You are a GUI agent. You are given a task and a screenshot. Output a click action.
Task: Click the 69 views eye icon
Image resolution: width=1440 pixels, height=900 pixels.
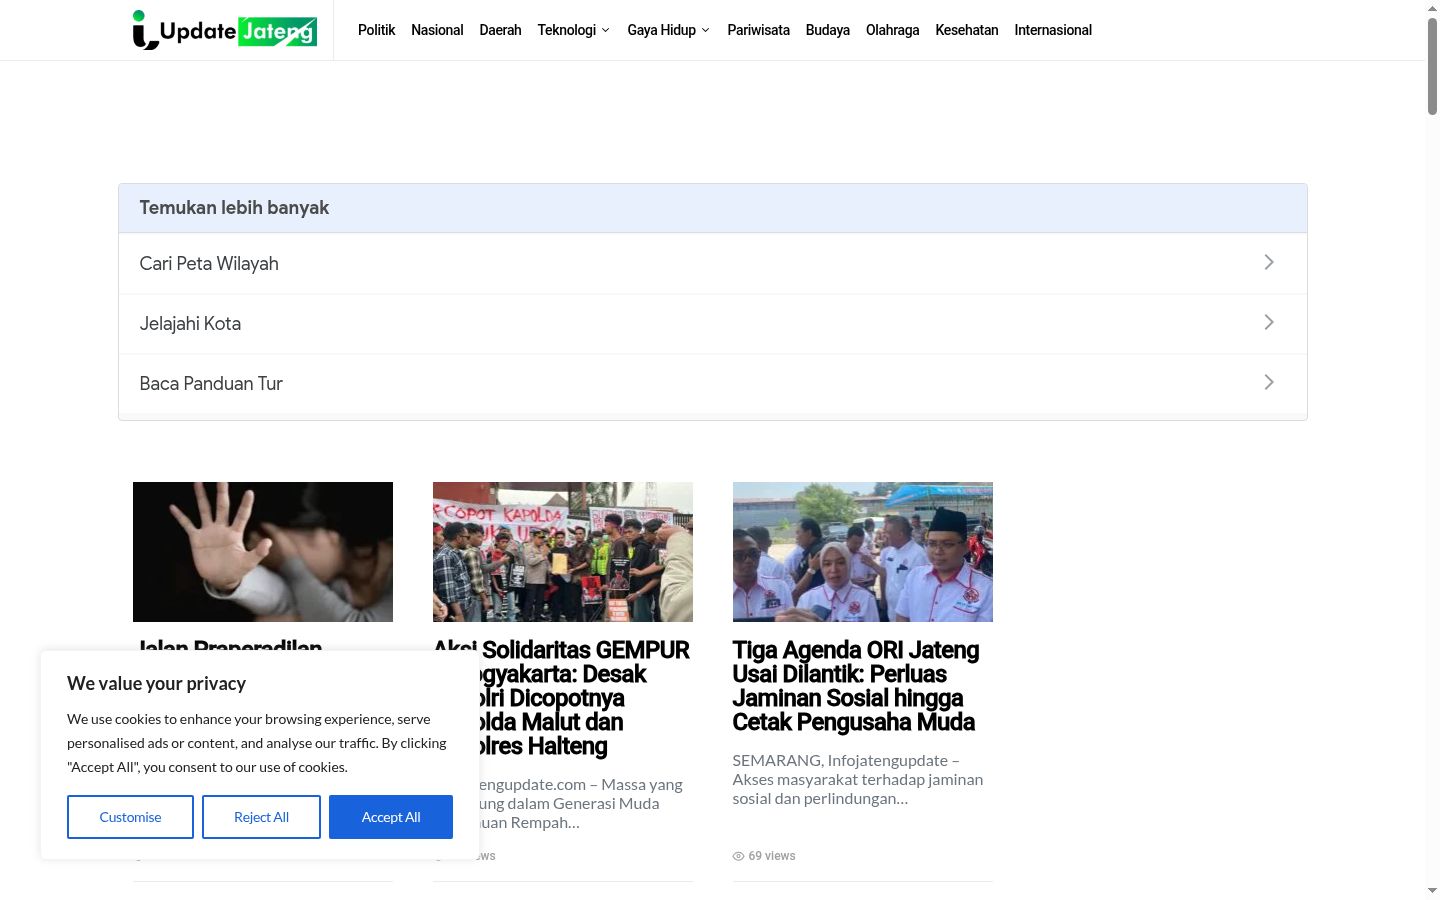(x=739, y=856)
